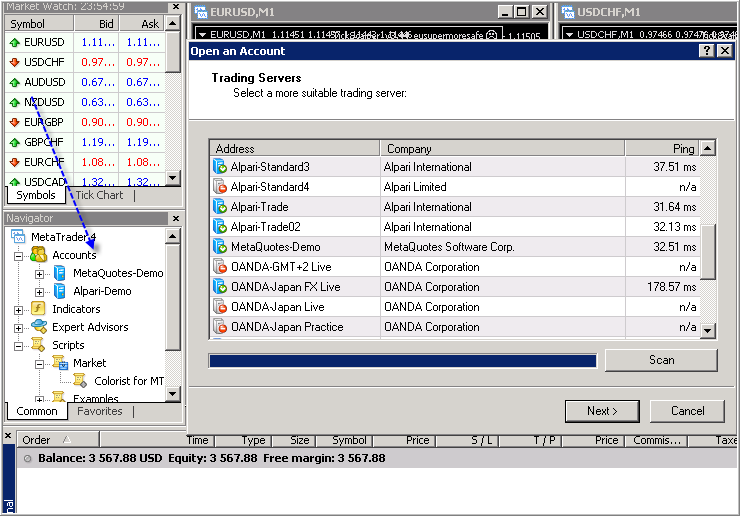This screenshot has height=516, width=740.
Task: Click the Alpari-Standard3 server icon
Action: [220, 167]
